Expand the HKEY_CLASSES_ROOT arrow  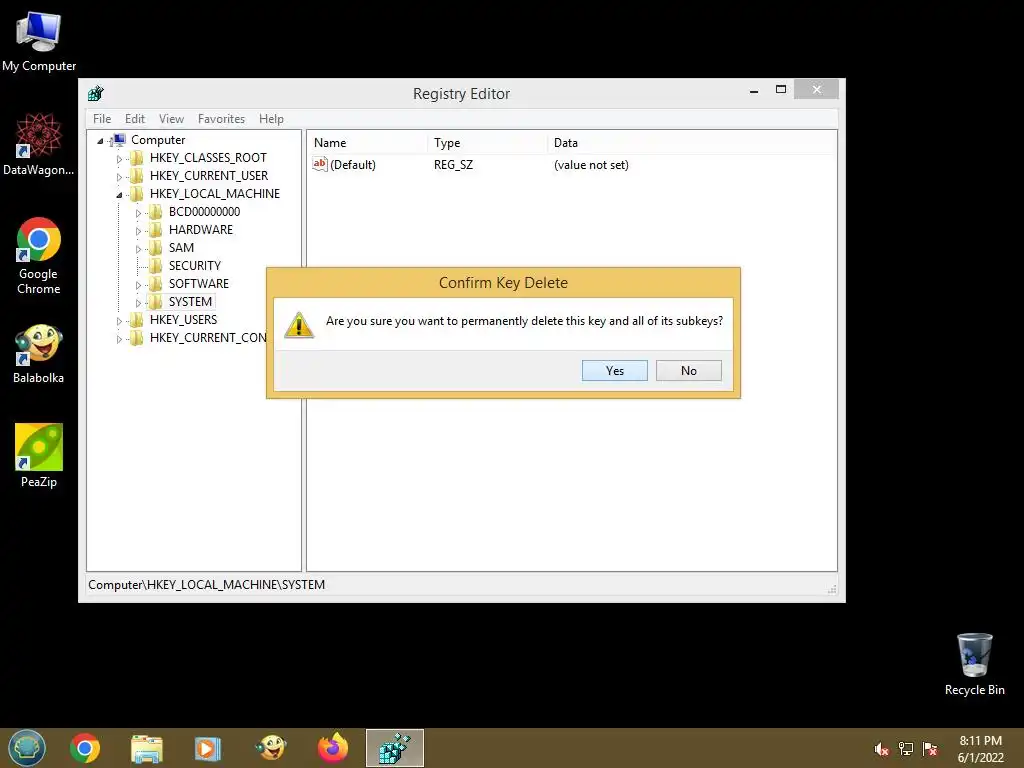click(x=119, y=159)
